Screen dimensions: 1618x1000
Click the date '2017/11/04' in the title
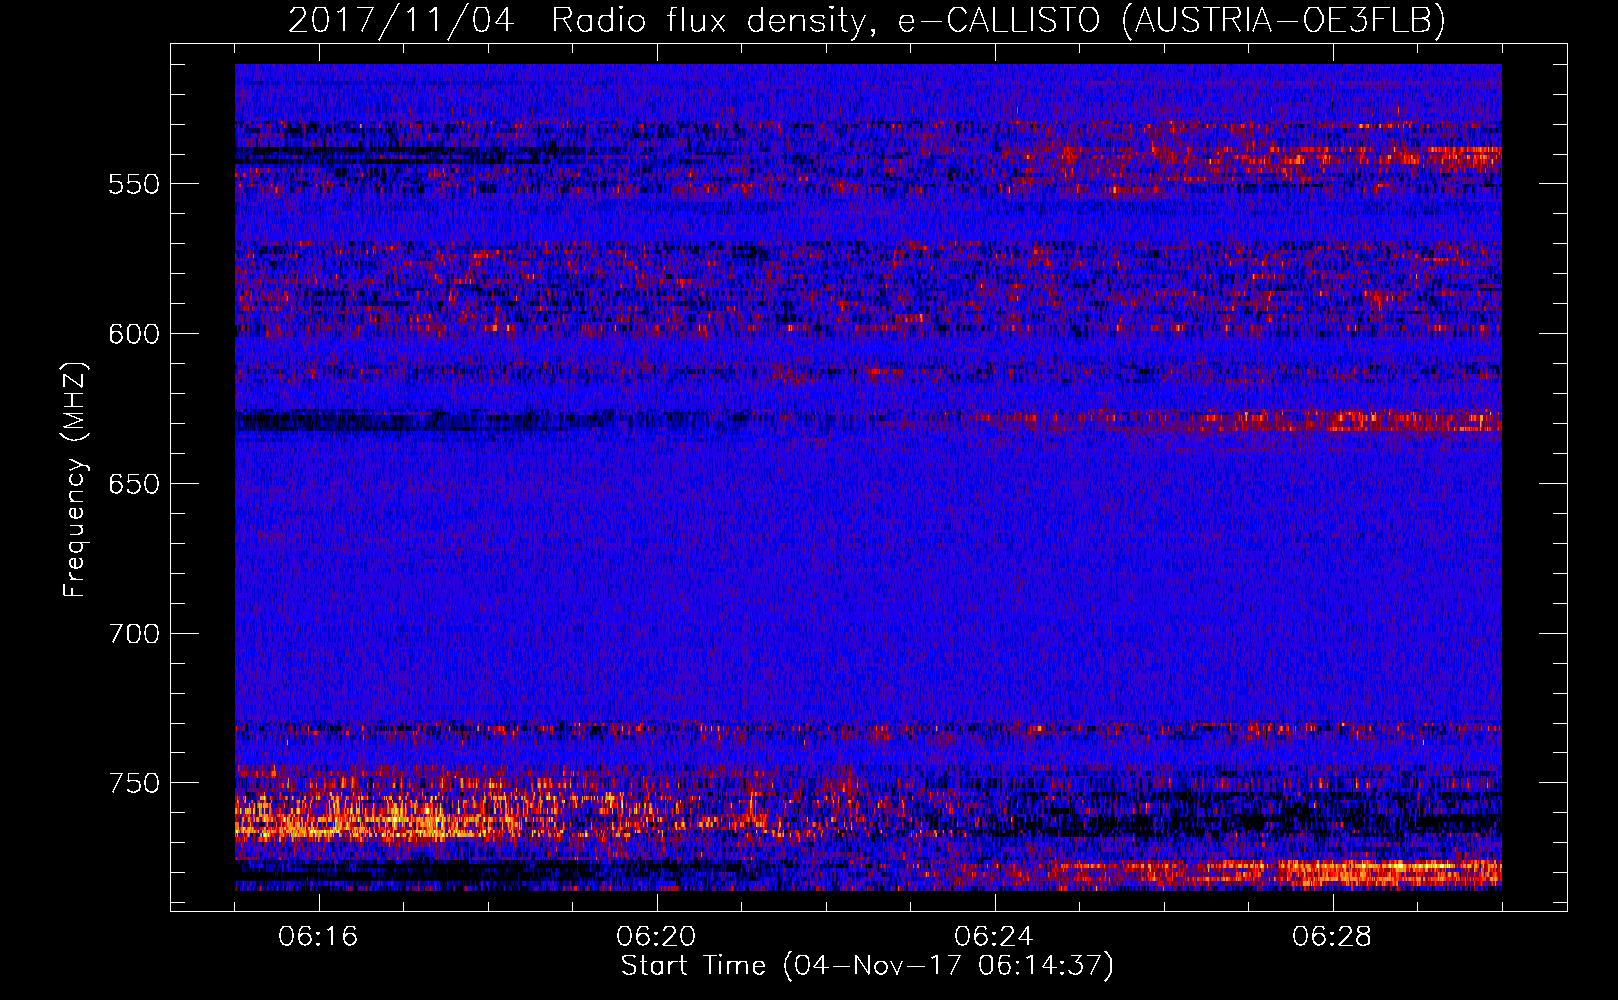401,21
